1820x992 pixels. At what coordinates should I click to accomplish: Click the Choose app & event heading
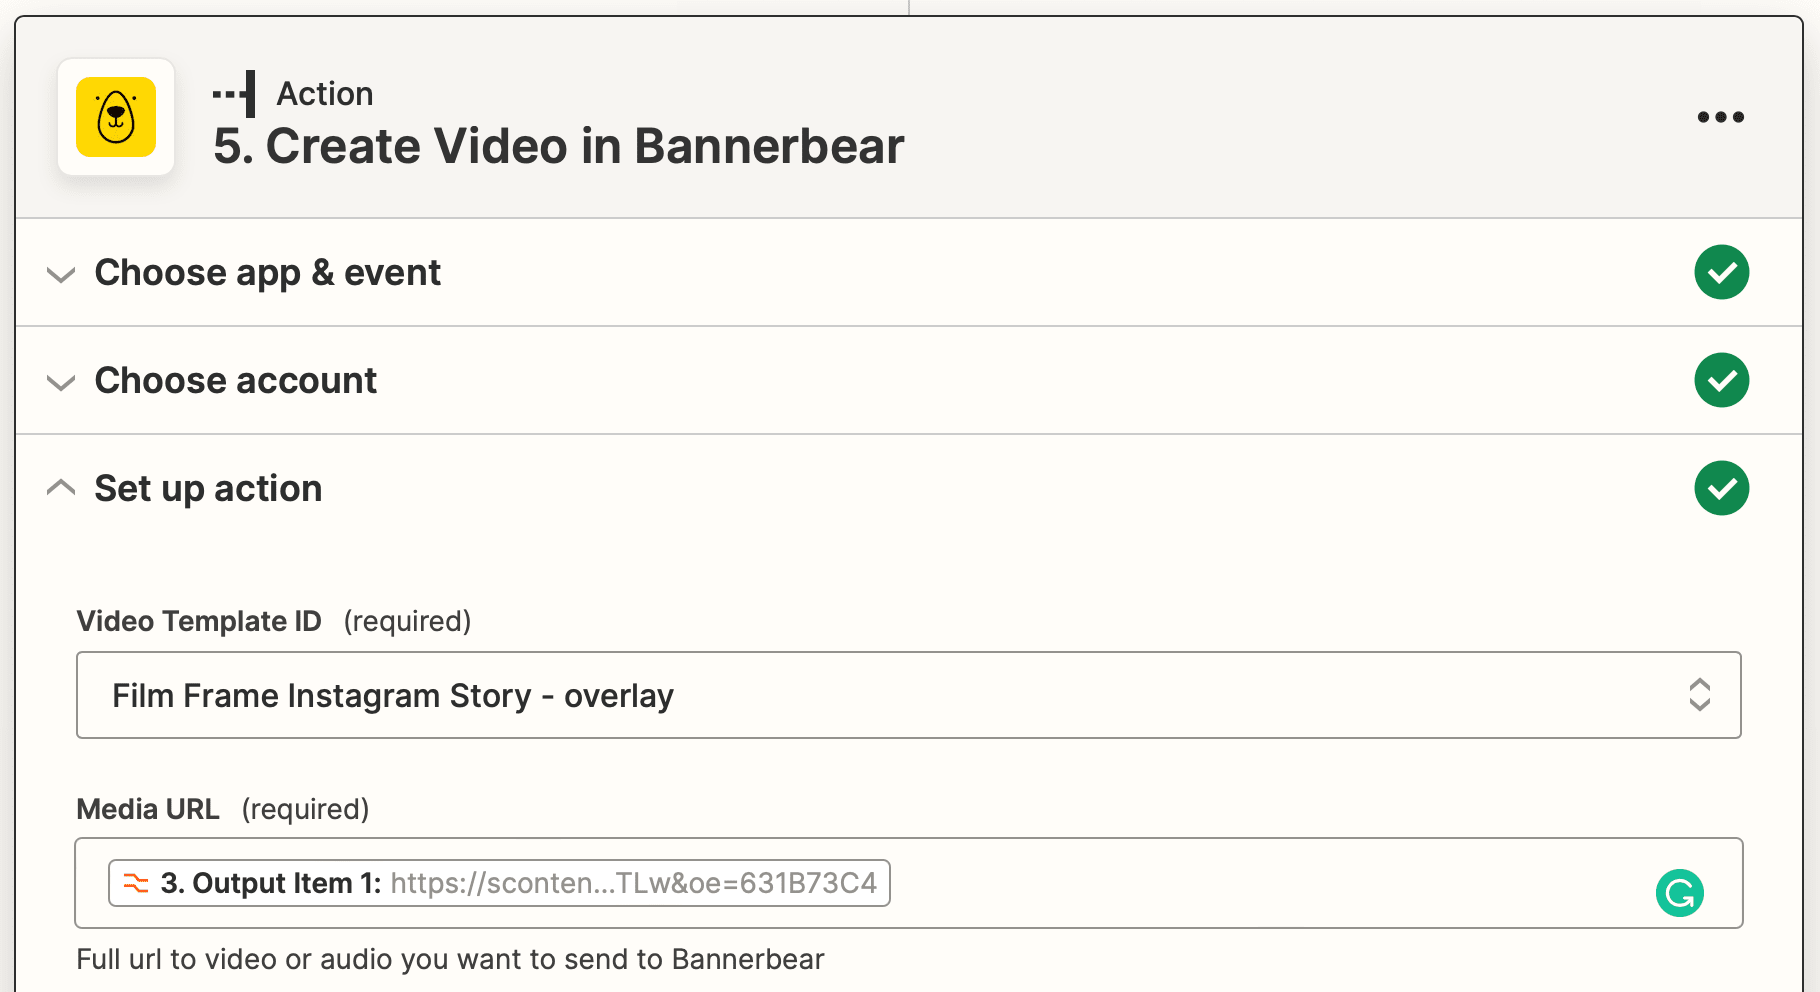click(267, 273)
